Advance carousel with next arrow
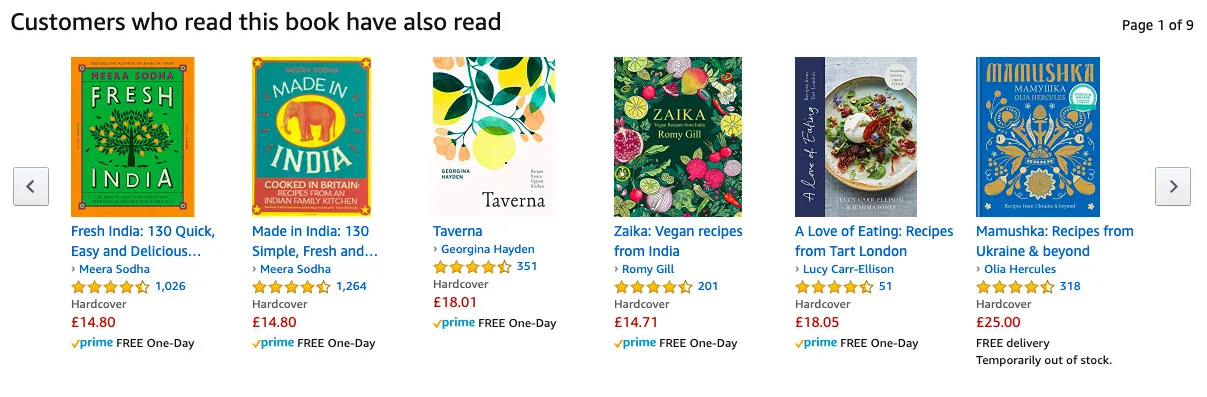The image size is (1207, 397). tap(1173, 186)
